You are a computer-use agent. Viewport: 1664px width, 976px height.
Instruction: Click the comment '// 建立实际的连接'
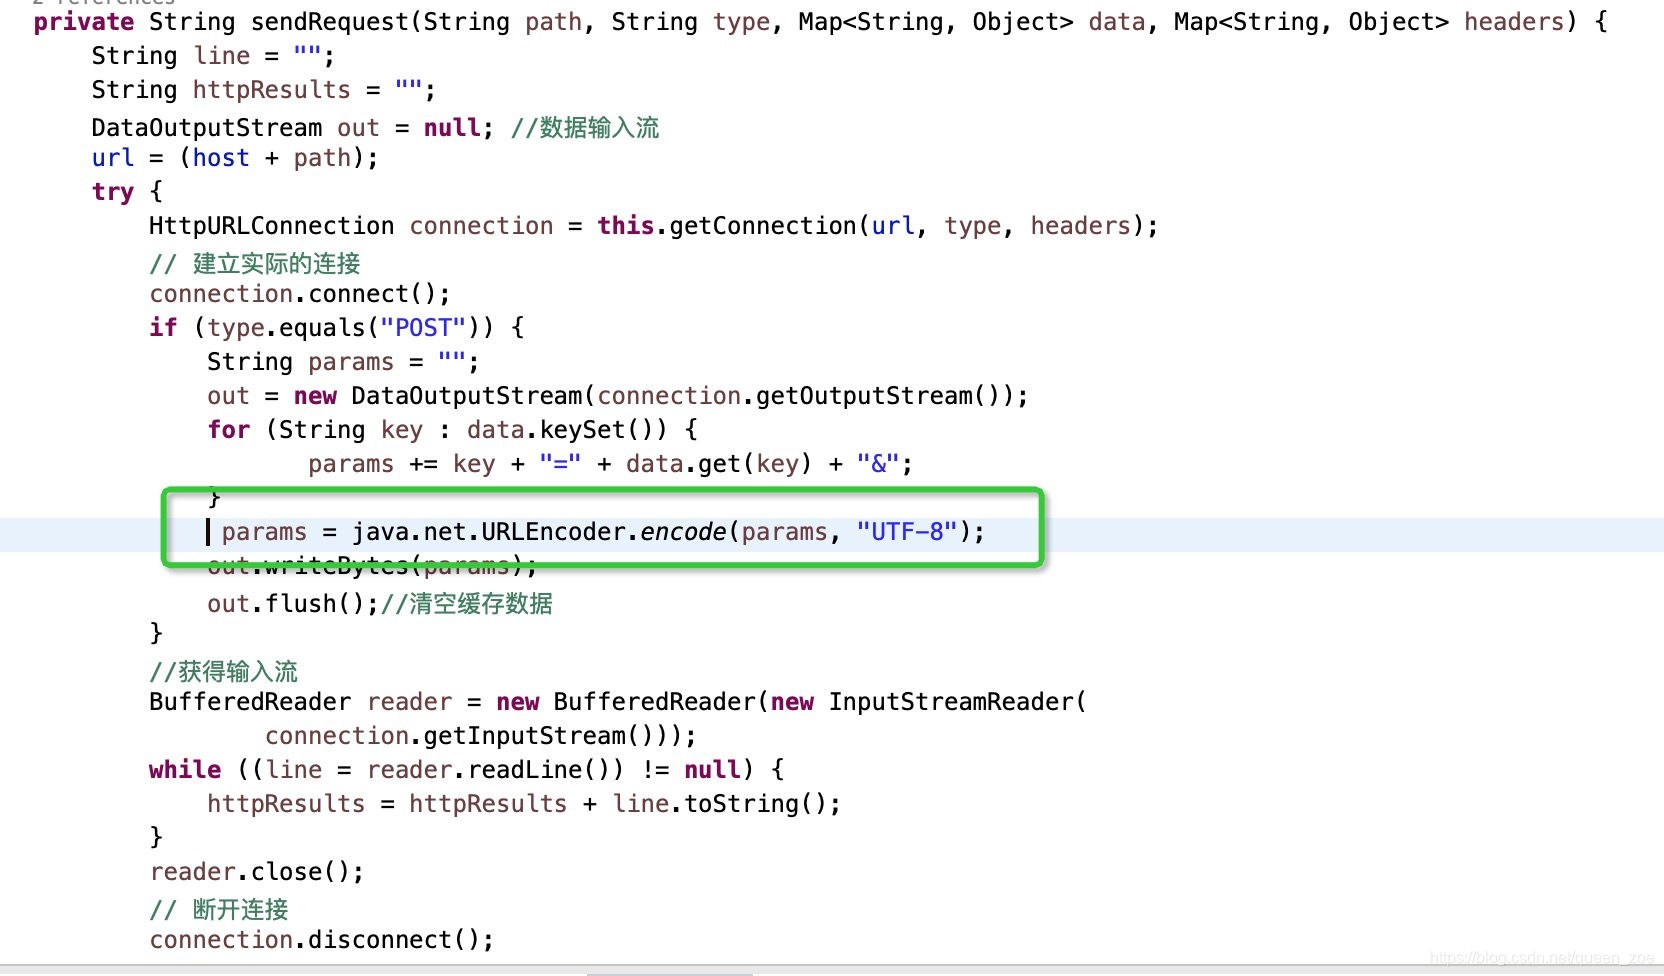click(255, 264)
